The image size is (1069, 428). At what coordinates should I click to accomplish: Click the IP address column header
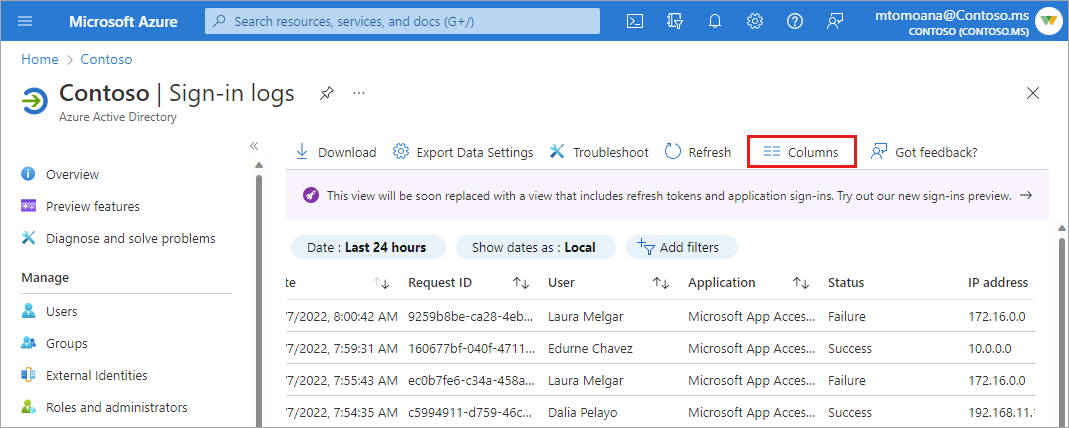click(x=998, y=283)
